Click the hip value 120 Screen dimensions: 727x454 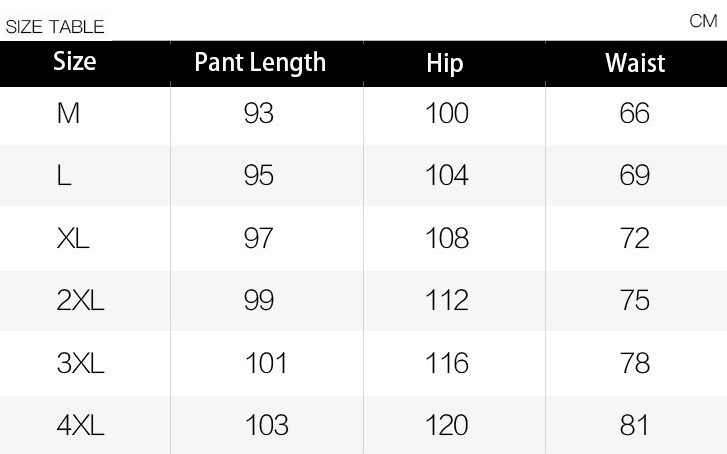pos(446,425)
